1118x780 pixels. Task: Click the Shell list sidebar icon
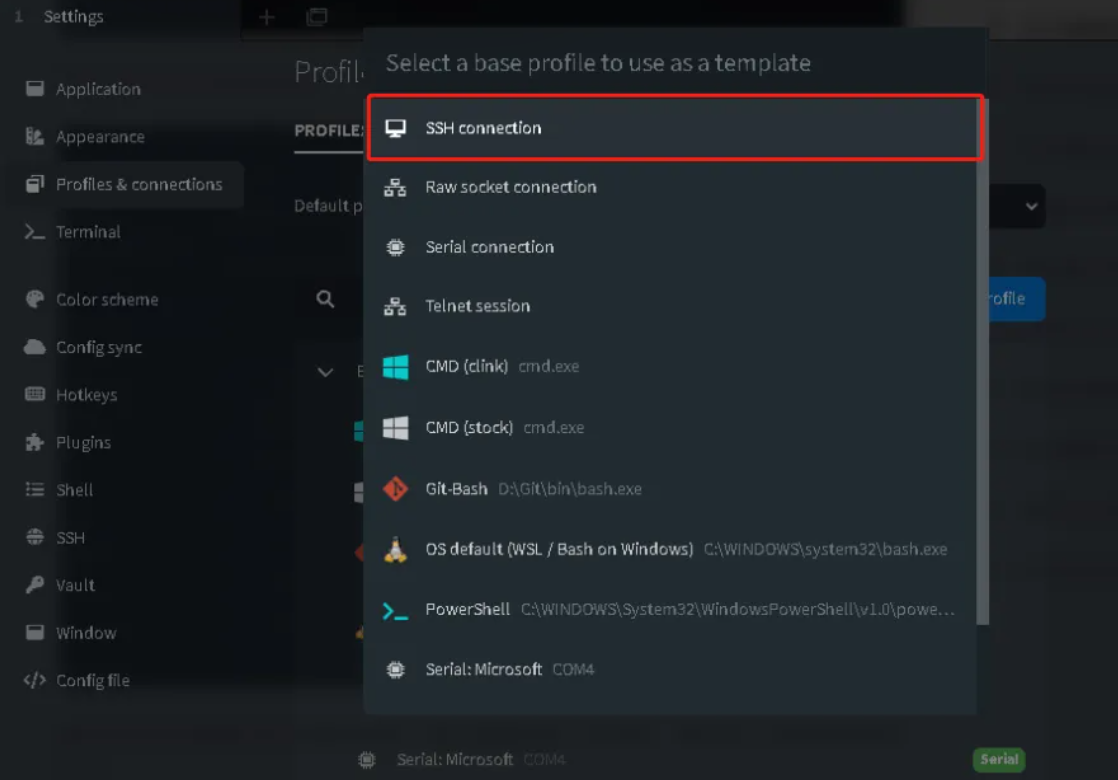[34, 490]
